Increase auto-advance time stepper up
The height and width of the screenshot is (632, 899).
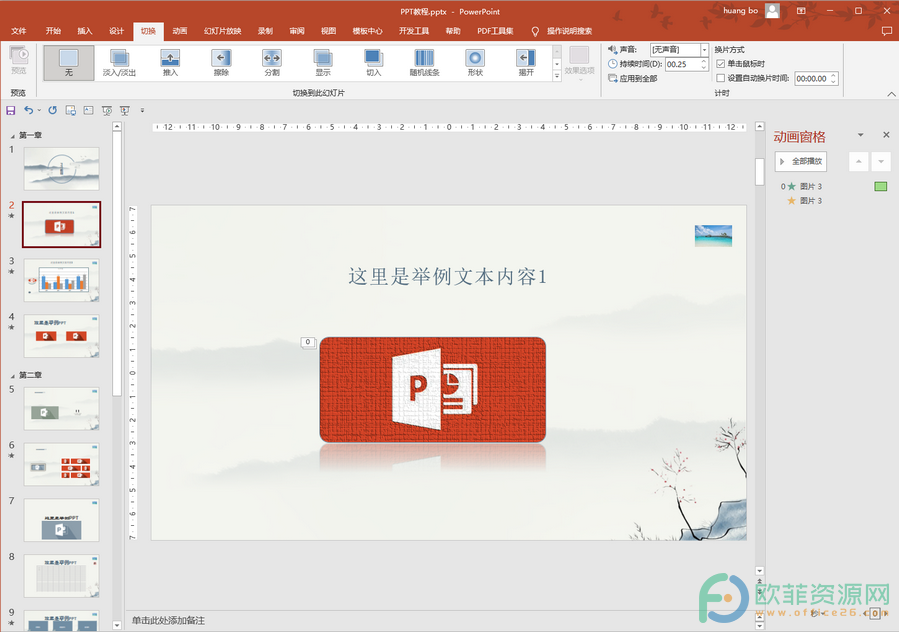tap(834, 75)
